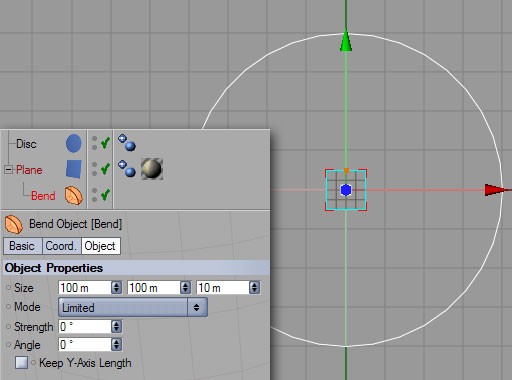Click the Angle parameter keyframe circle
The image size is (512, 380).
[9, 344]
